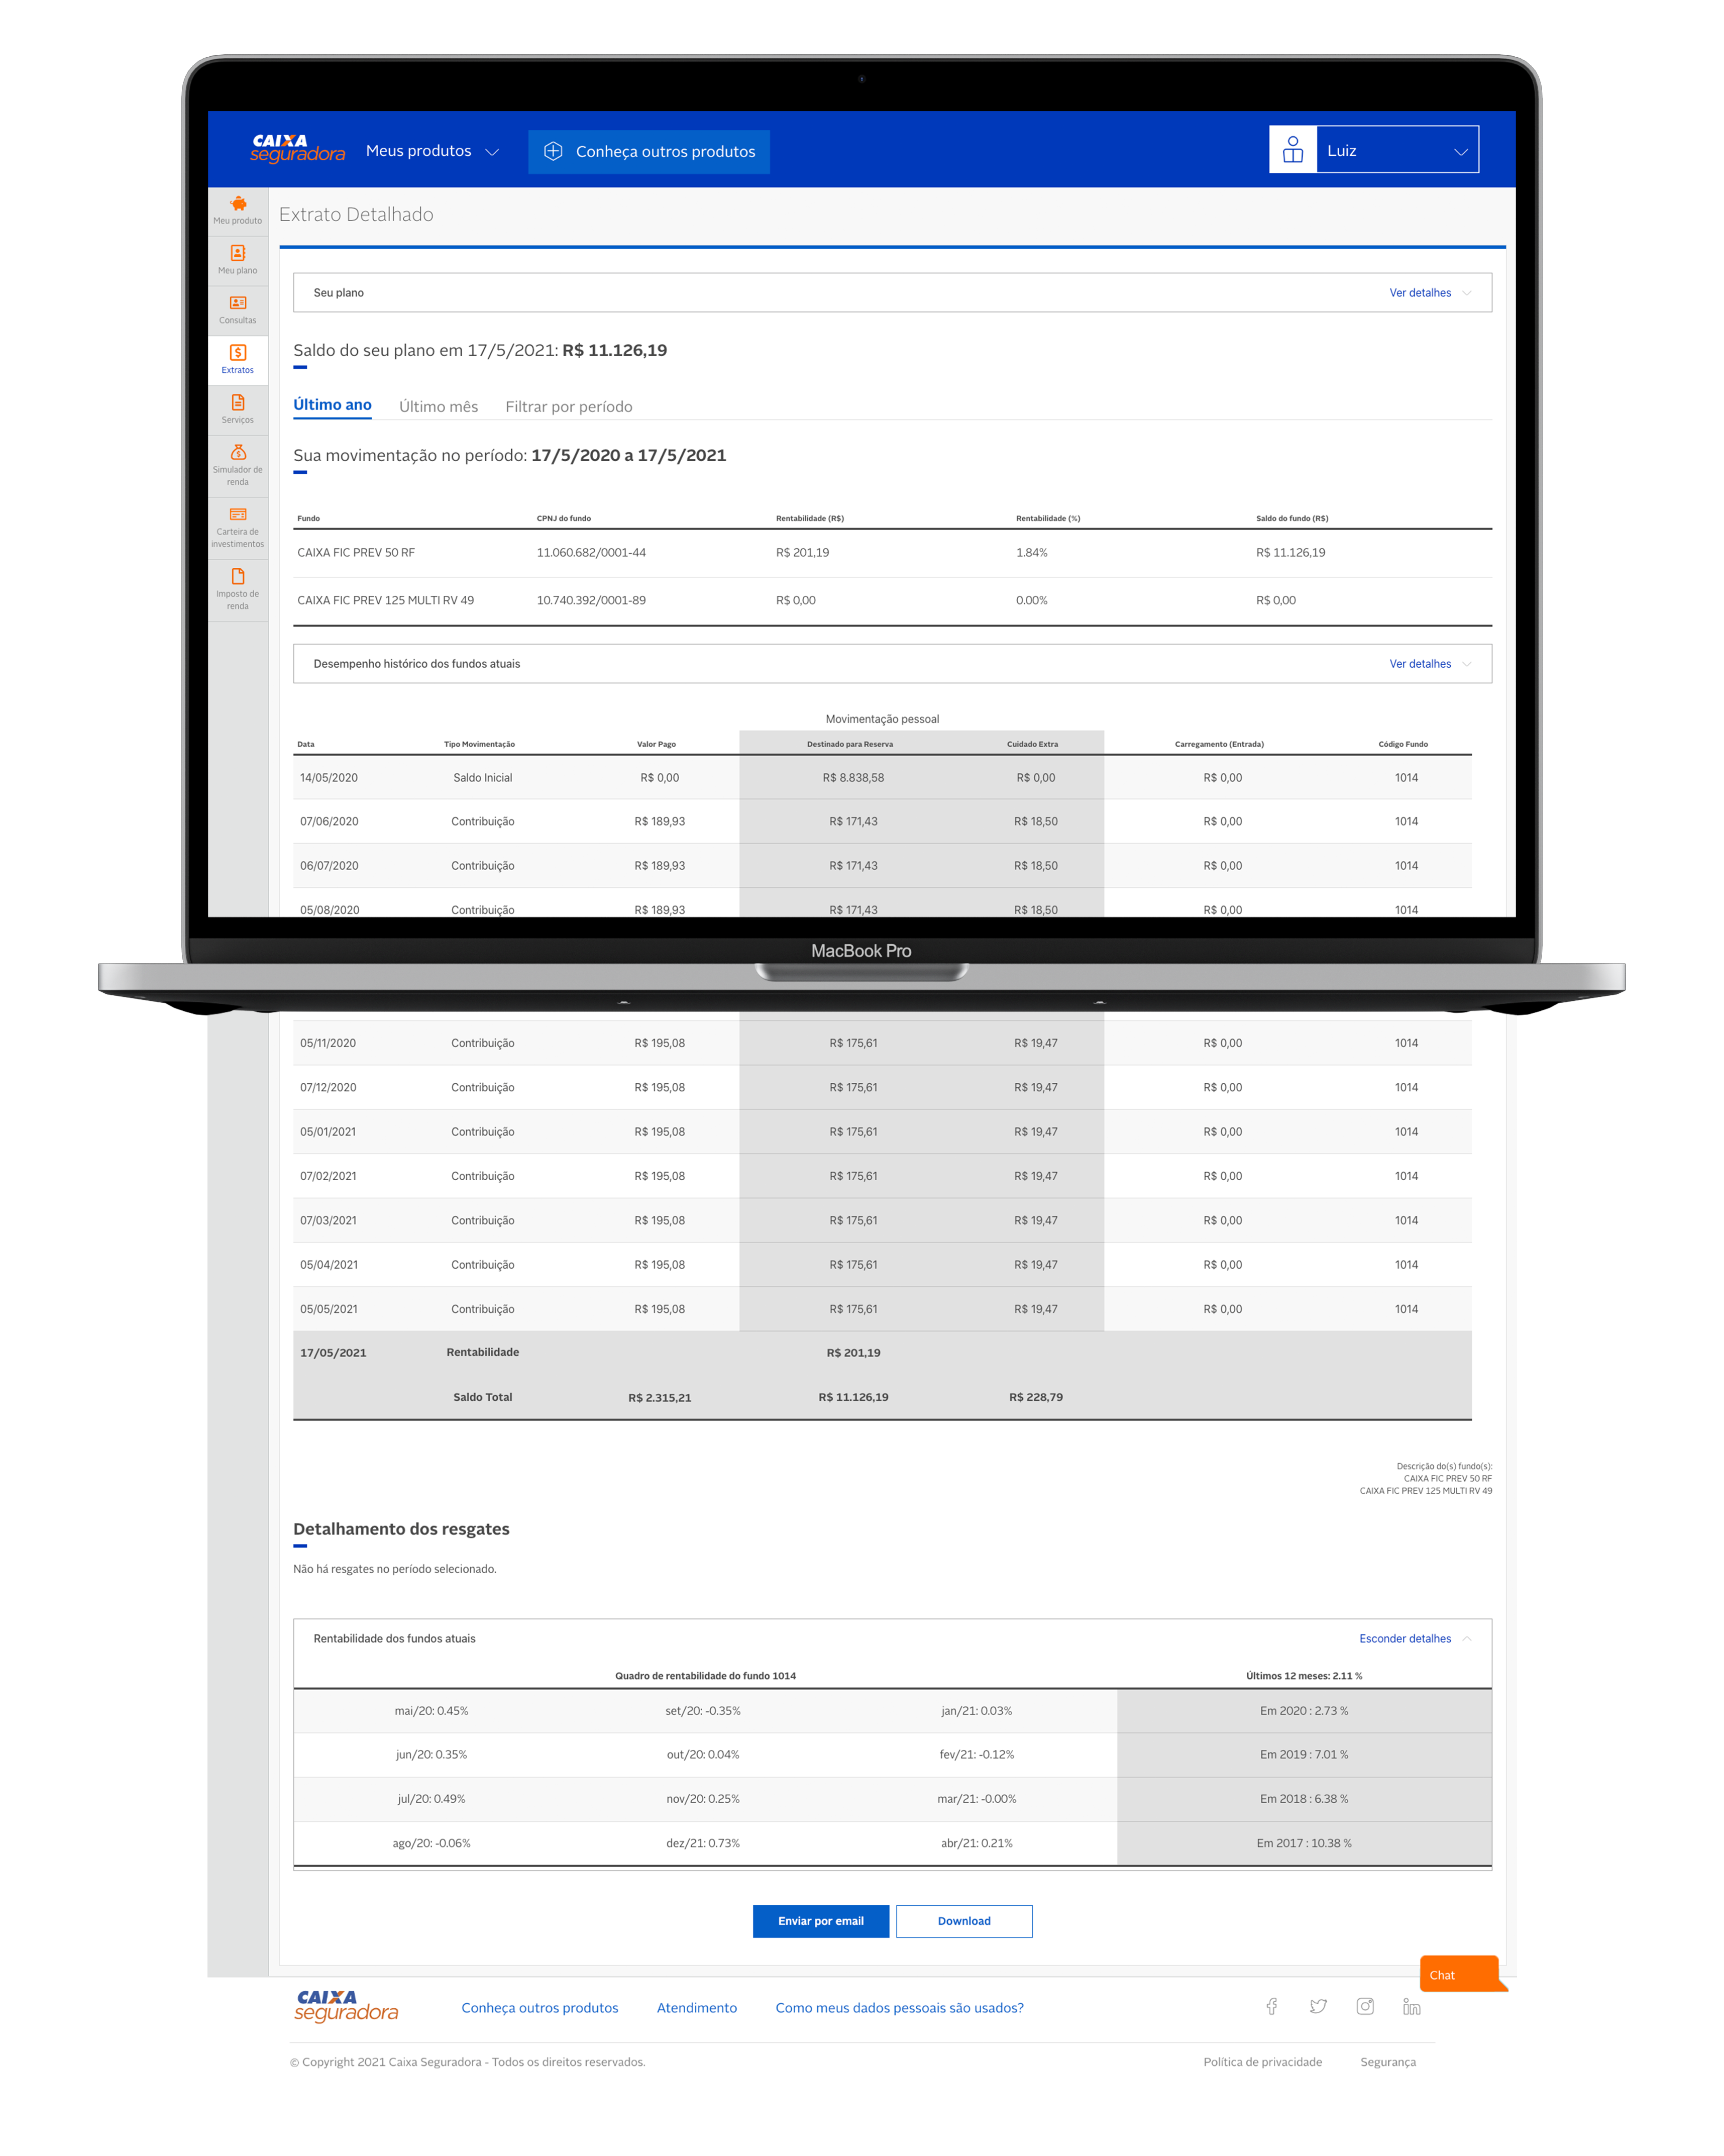Click the R$ 228,79 Cuidado Extra total
The width and height of the screenshot is (1724, 2156).
(1036, 1397)
